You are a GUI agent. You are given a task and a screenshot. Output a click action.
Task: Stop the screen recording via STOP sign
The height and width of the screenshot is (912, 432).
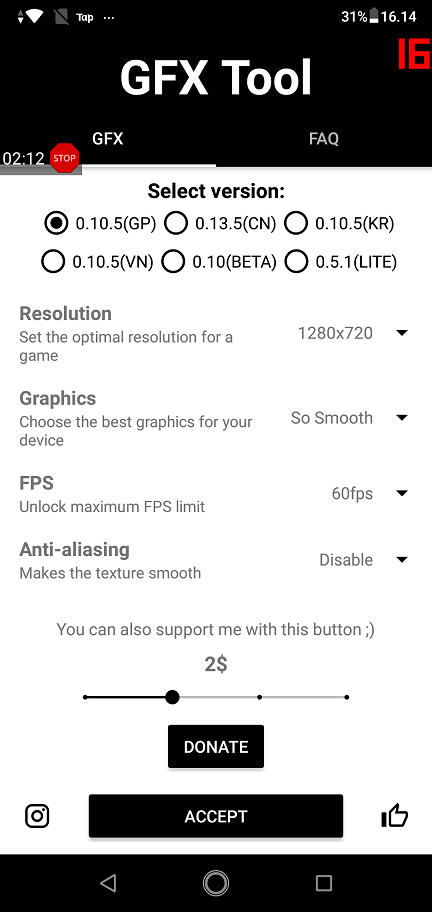click(x=65, y=158)
